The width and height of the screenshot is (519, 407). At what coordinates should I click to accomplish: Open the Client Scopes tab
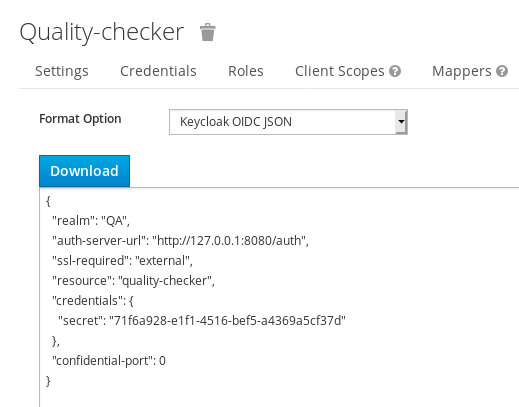(340, 71)
